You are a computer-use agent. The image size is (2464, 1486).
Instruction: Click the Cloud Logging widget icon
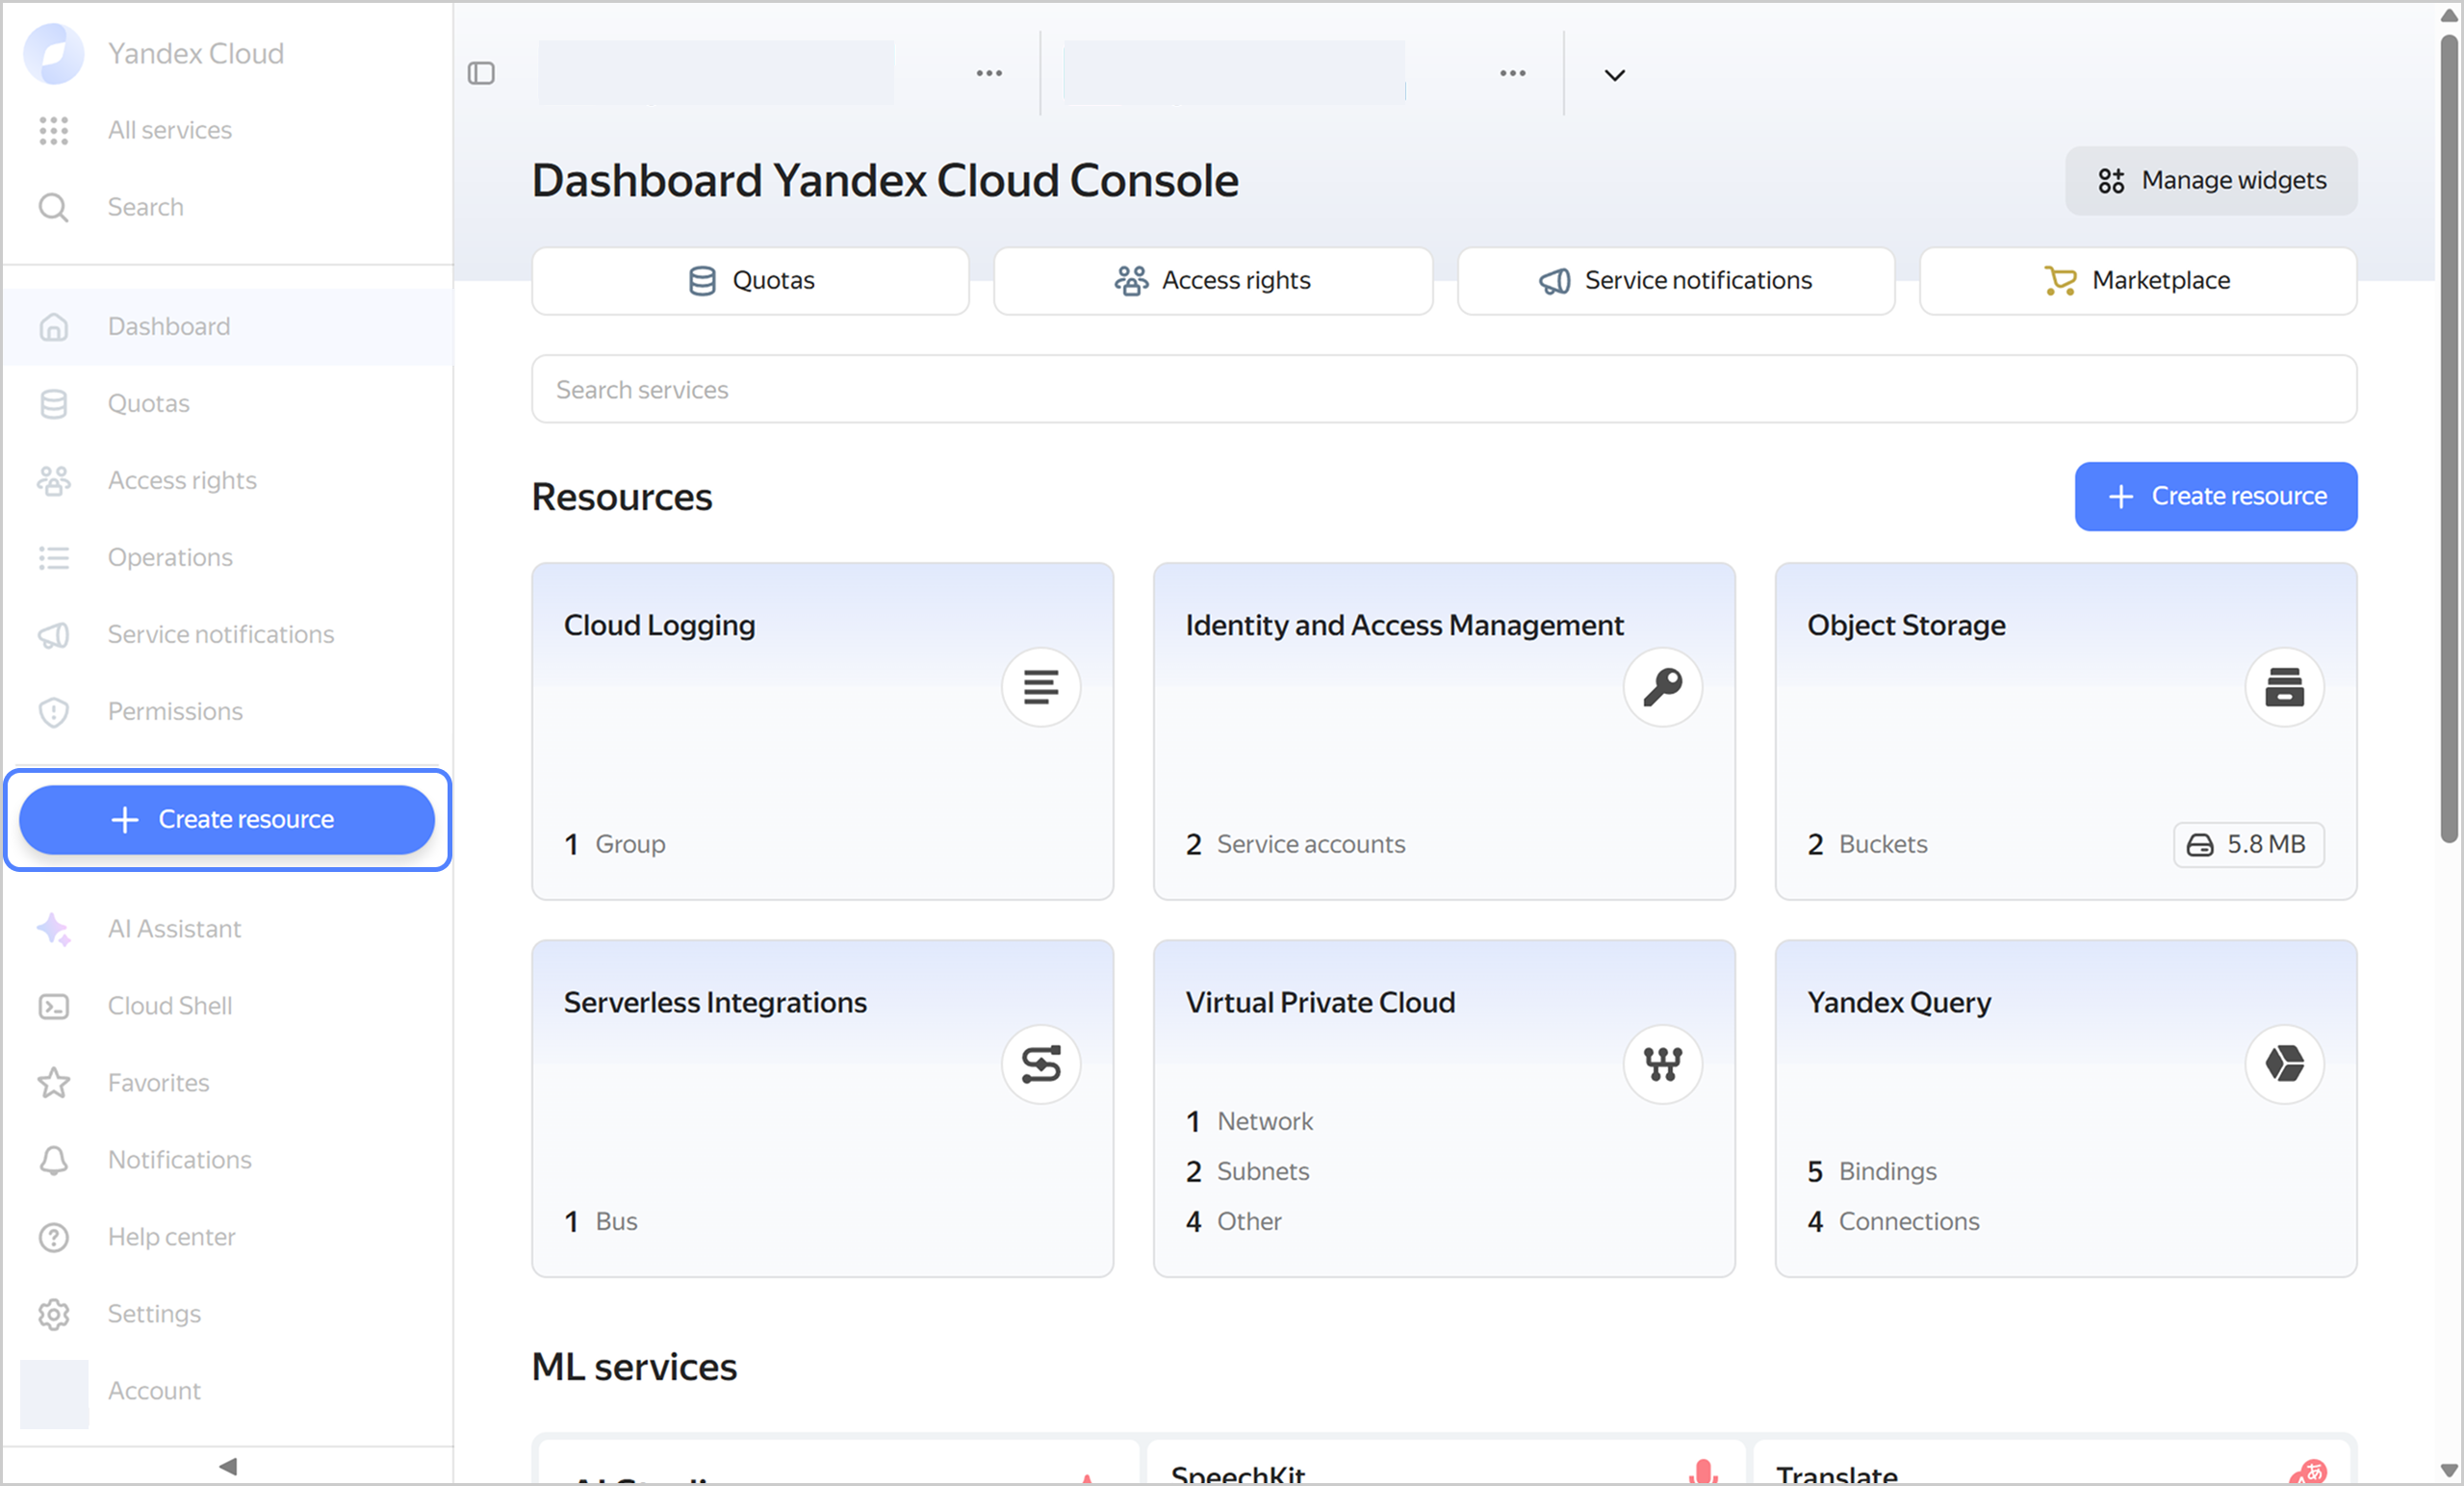point(1041,687)
